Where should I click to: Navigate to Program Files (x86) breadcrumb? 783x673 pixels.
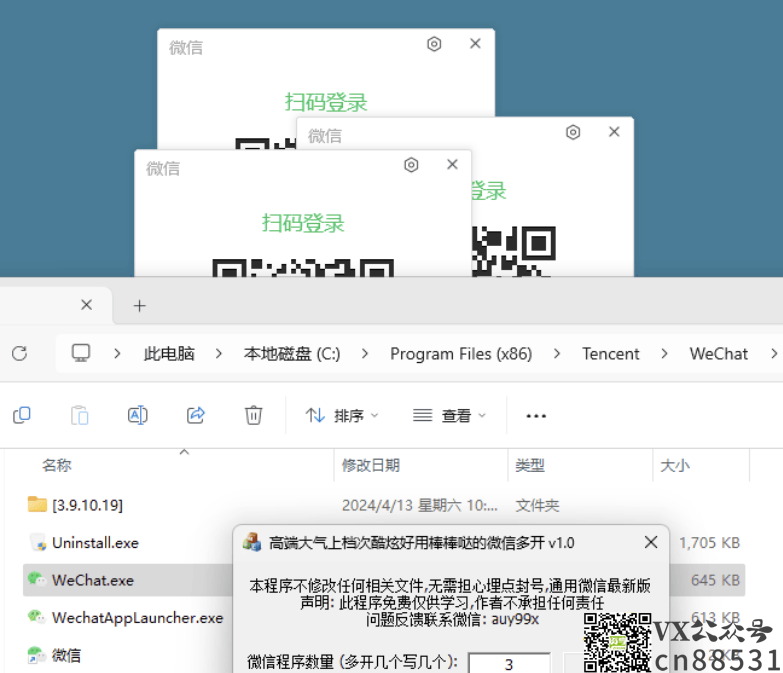[x=461, y=354]
